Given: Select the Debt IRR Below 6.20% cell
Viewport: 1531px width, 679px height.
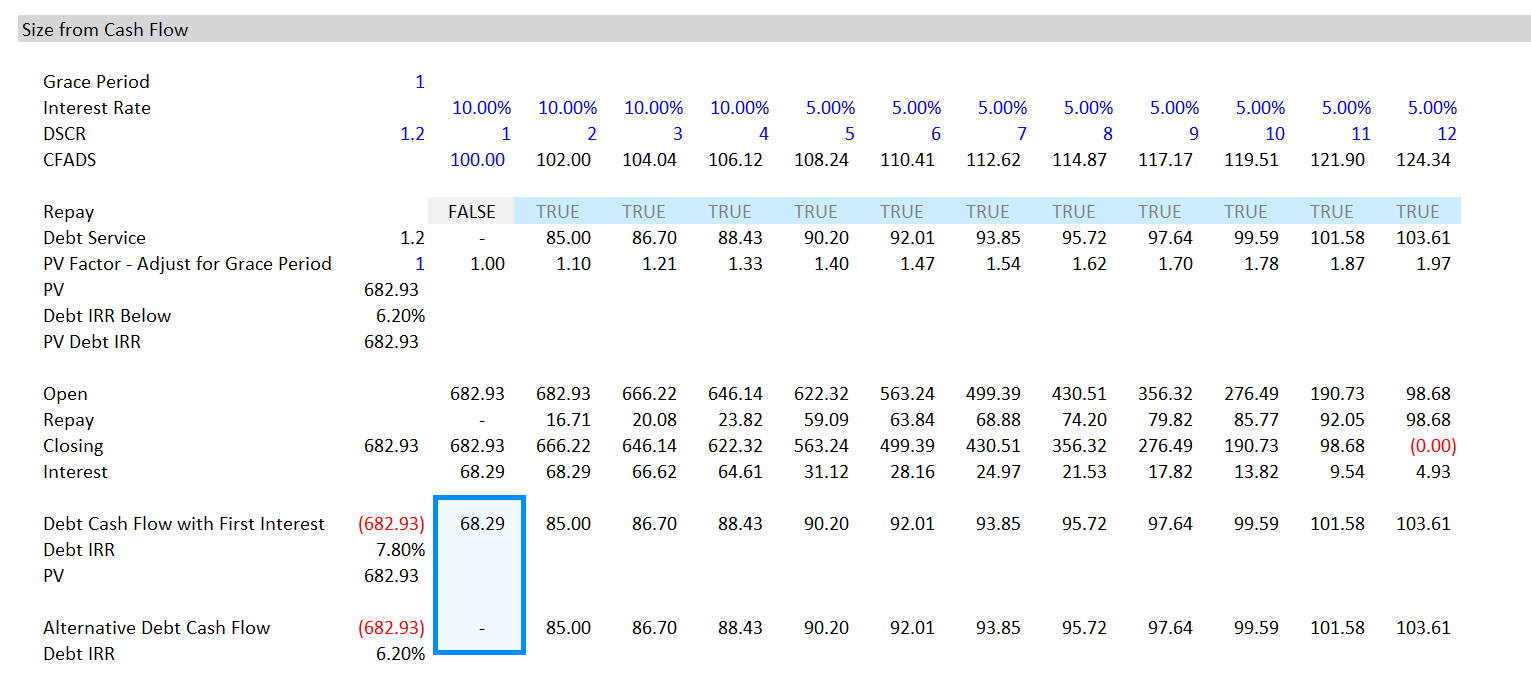Looking at the screenshot, I should click(x=400, y=316).
